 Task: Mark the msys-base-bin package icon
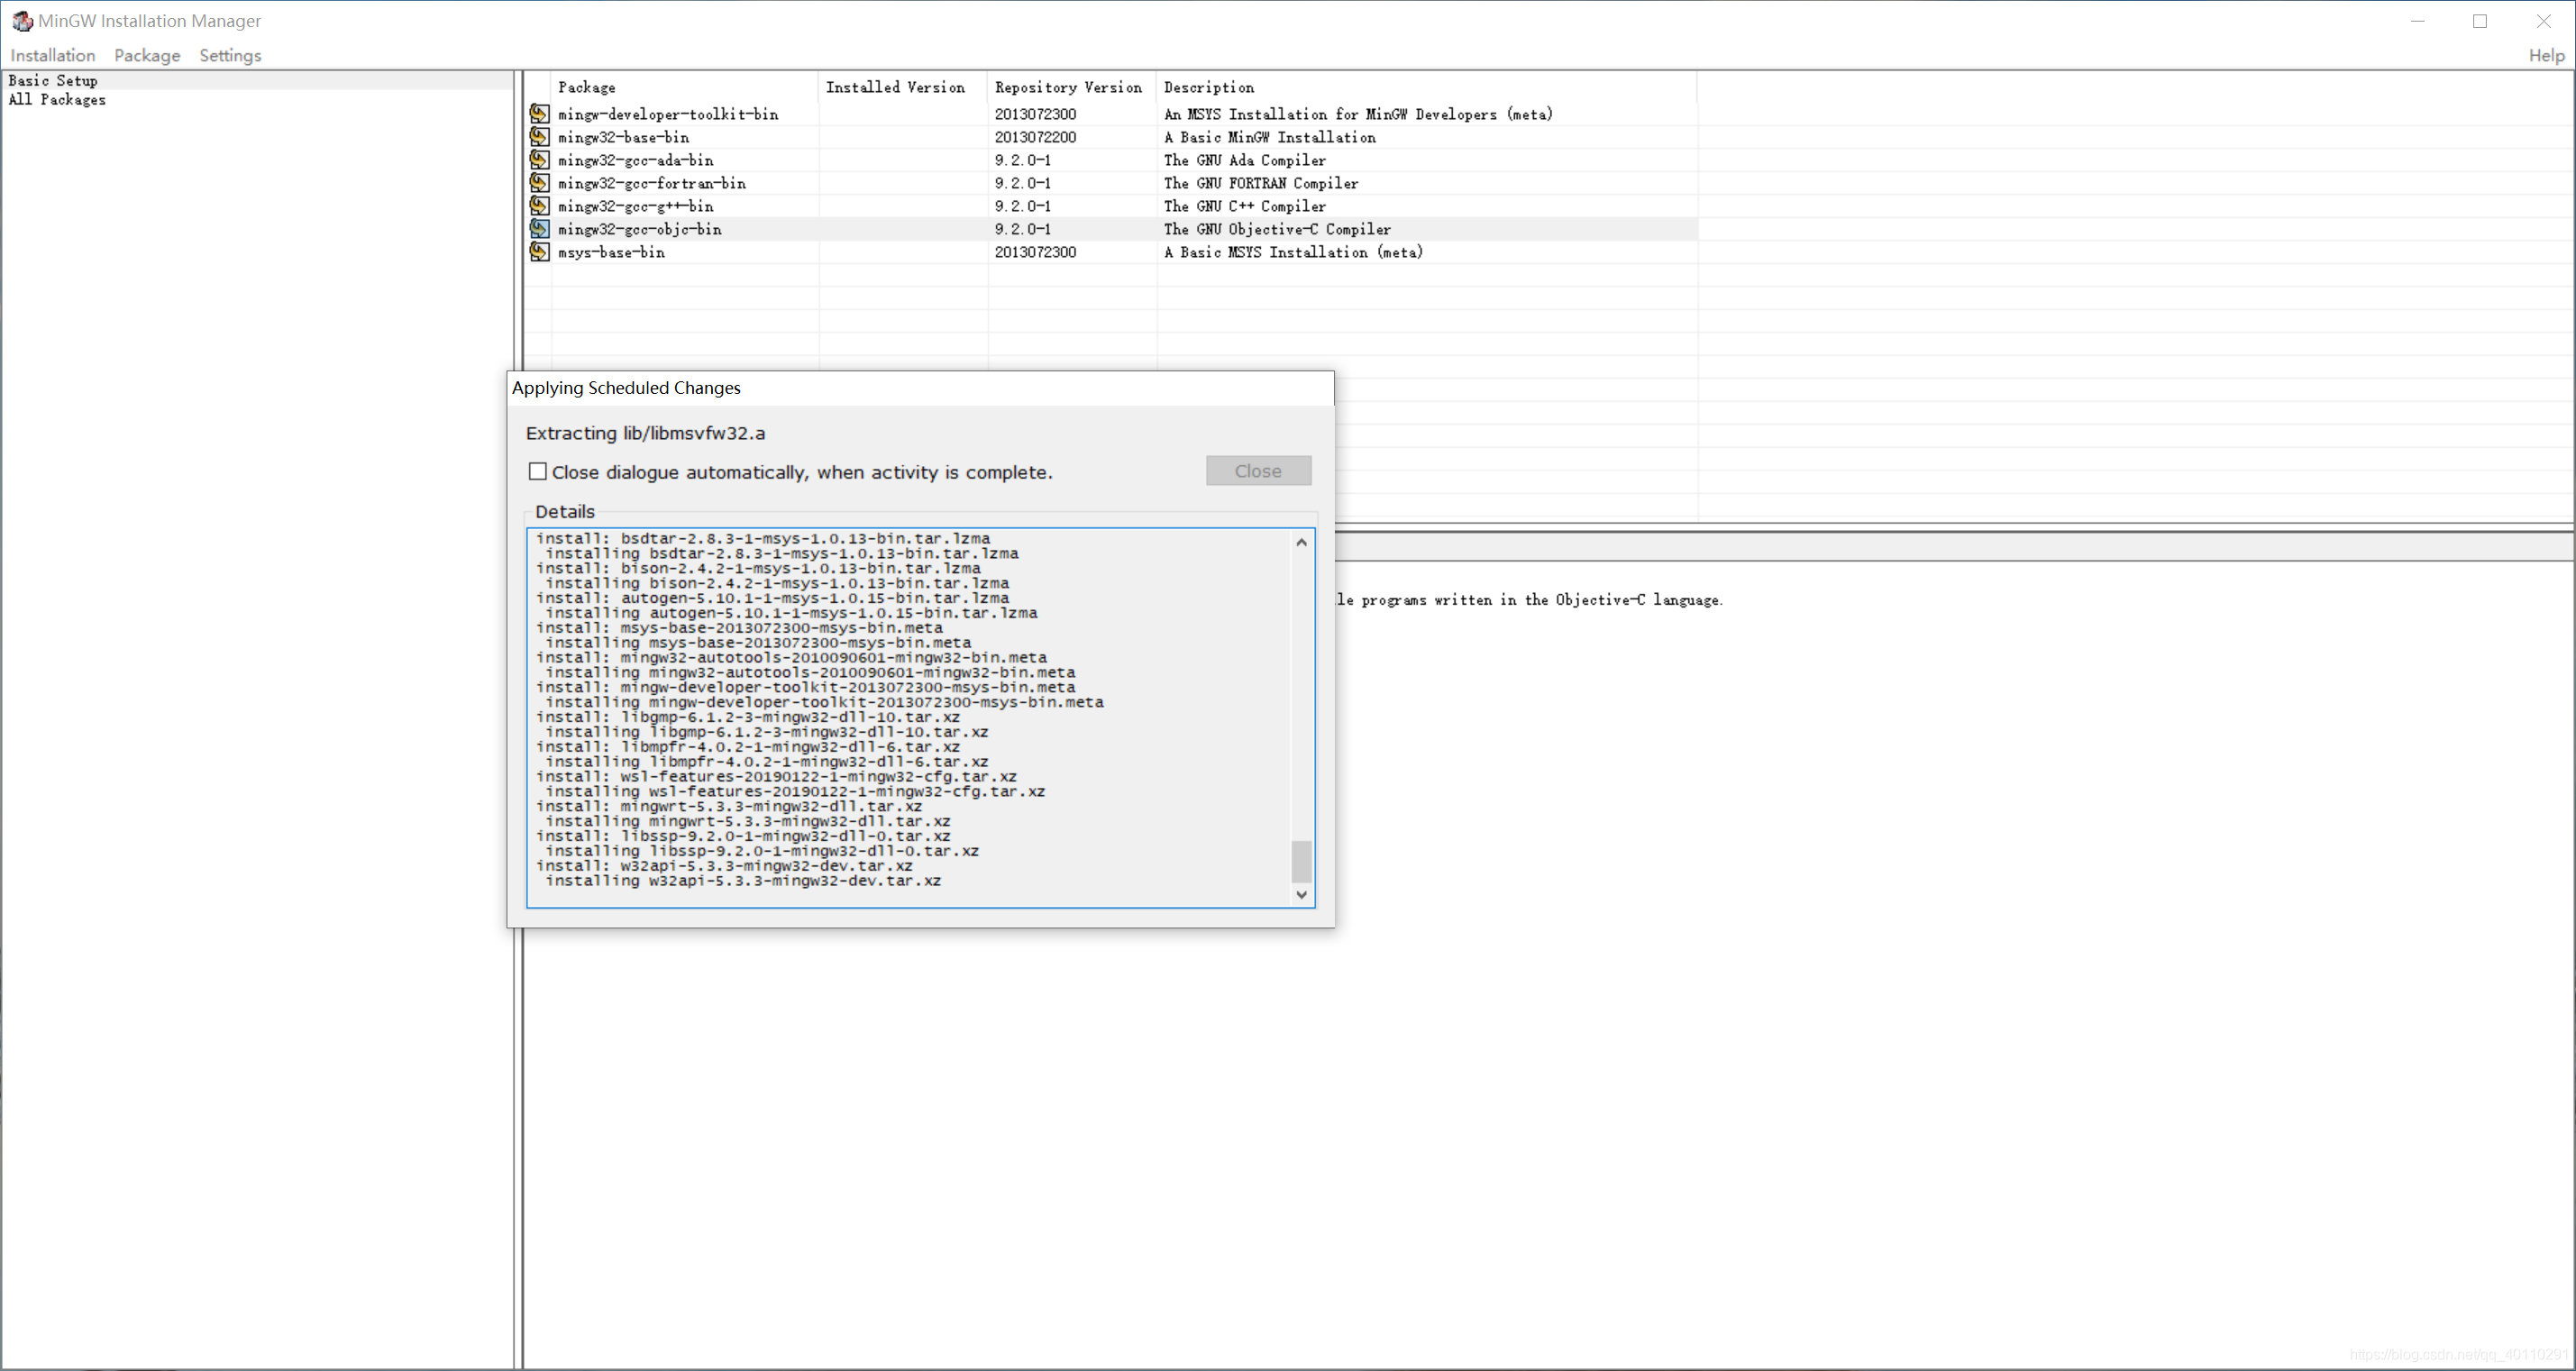539,252
